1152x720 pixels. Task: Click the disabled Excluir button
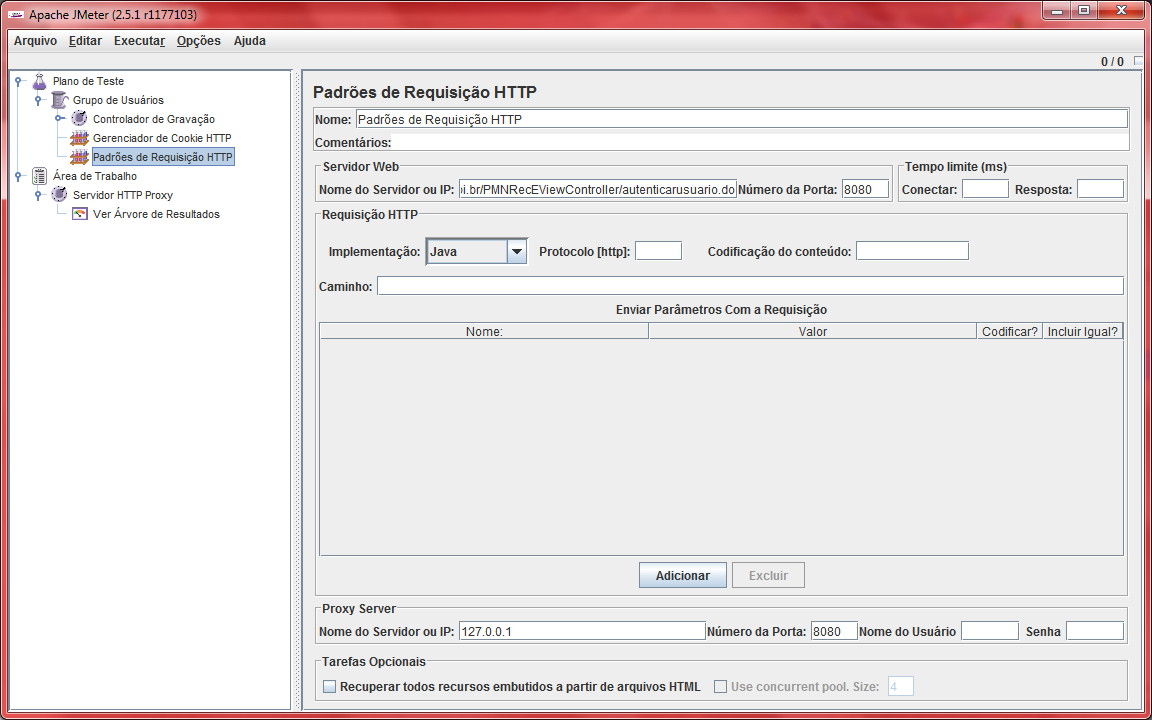pyautogui.click(x=768, y=575)
